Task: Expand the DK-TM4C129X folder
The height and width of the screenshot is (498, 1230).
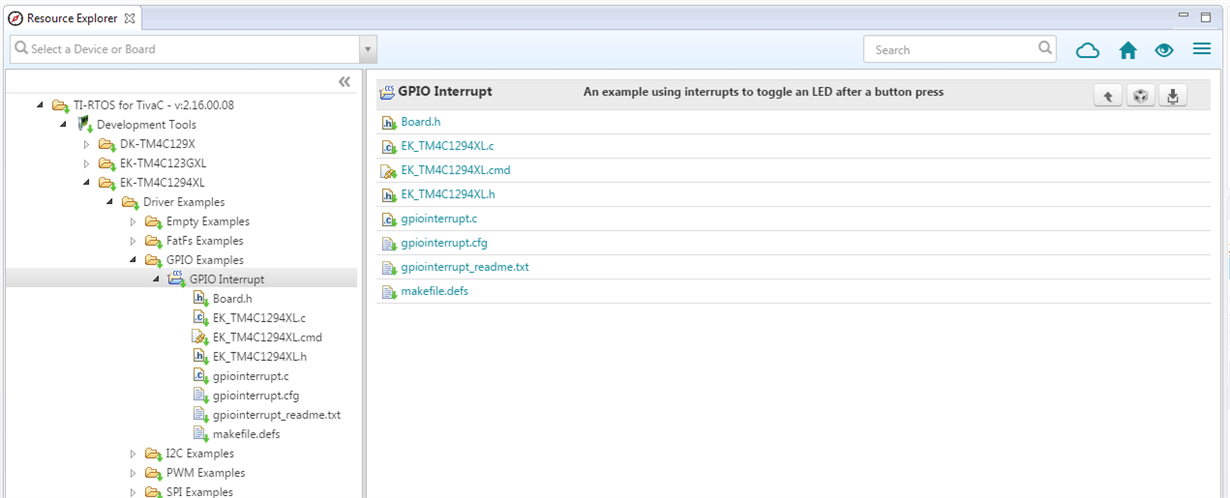Action: pyautogui.click(x=86, y=144)
